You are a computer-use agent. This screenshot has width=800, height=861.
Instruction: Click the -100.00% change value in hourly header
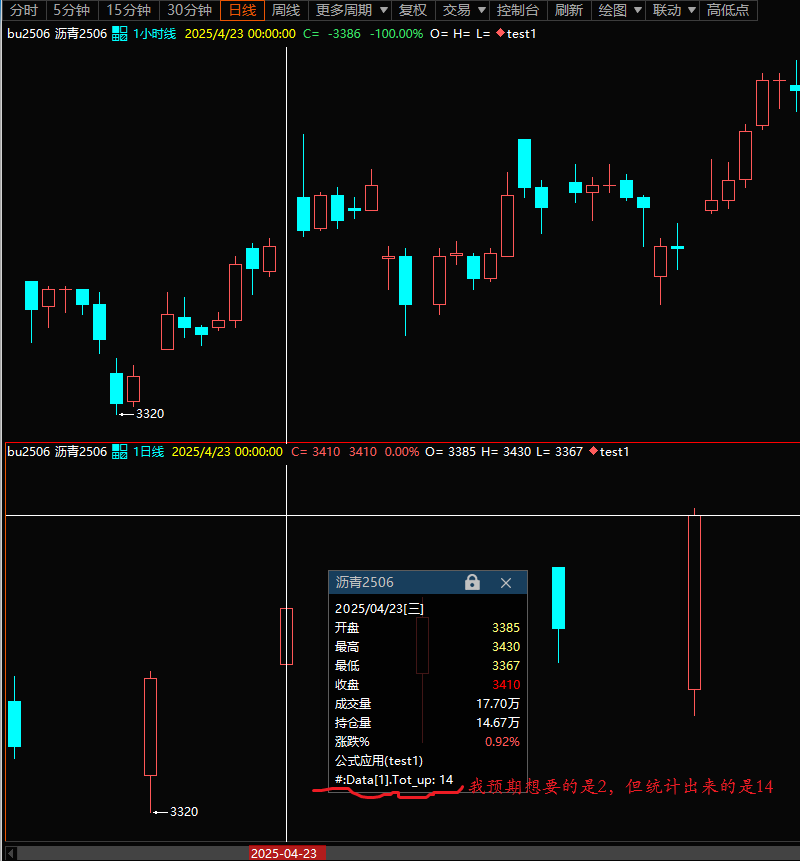coord(396,34)
